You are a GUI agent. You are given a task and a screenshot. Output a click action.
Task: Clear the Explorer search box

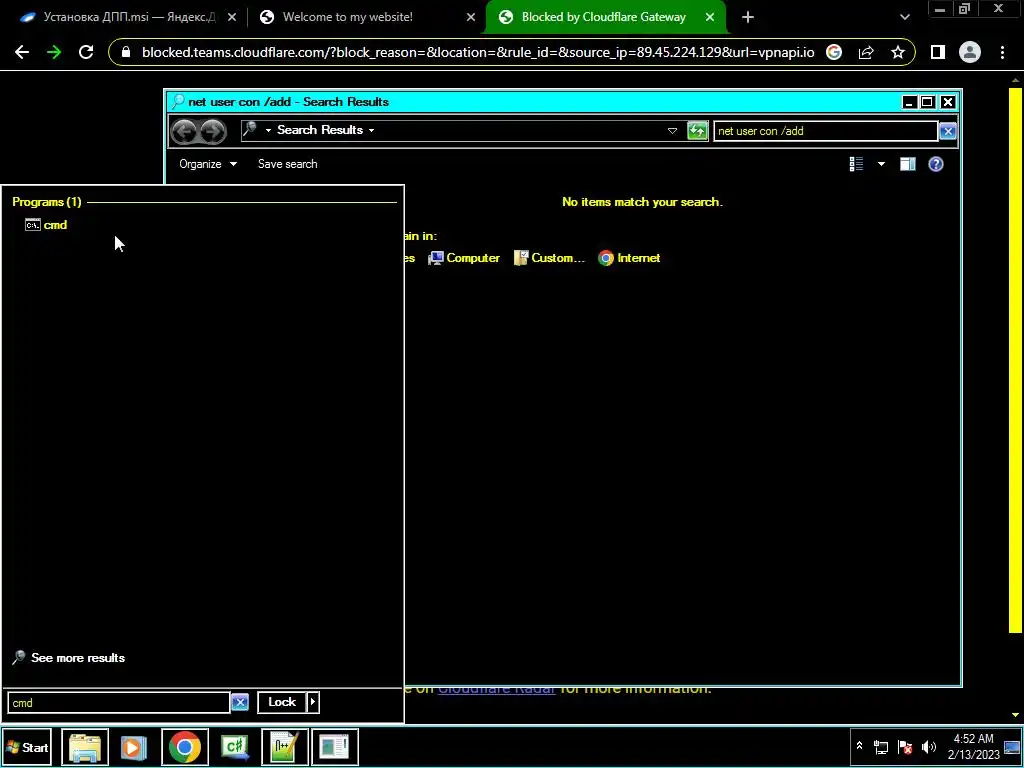pos(948,131)
